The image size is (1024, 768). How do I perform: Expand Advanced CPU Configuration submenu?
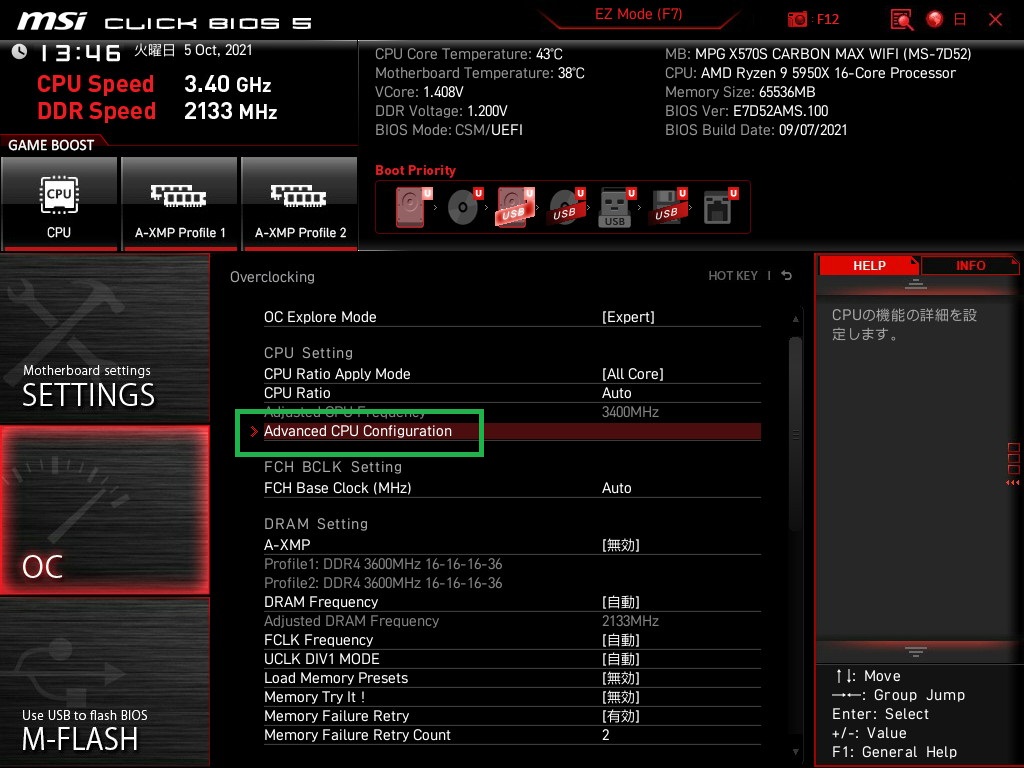tap(512, 431)
